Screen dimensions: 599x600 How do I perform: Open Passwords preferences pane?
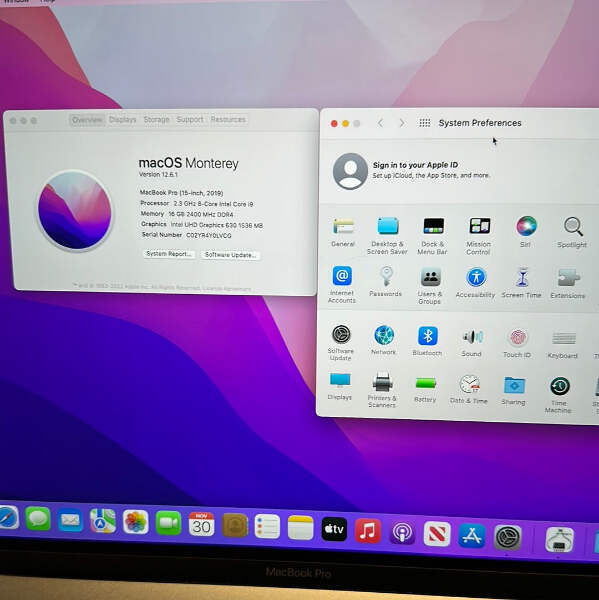click(x=385, y=281)
